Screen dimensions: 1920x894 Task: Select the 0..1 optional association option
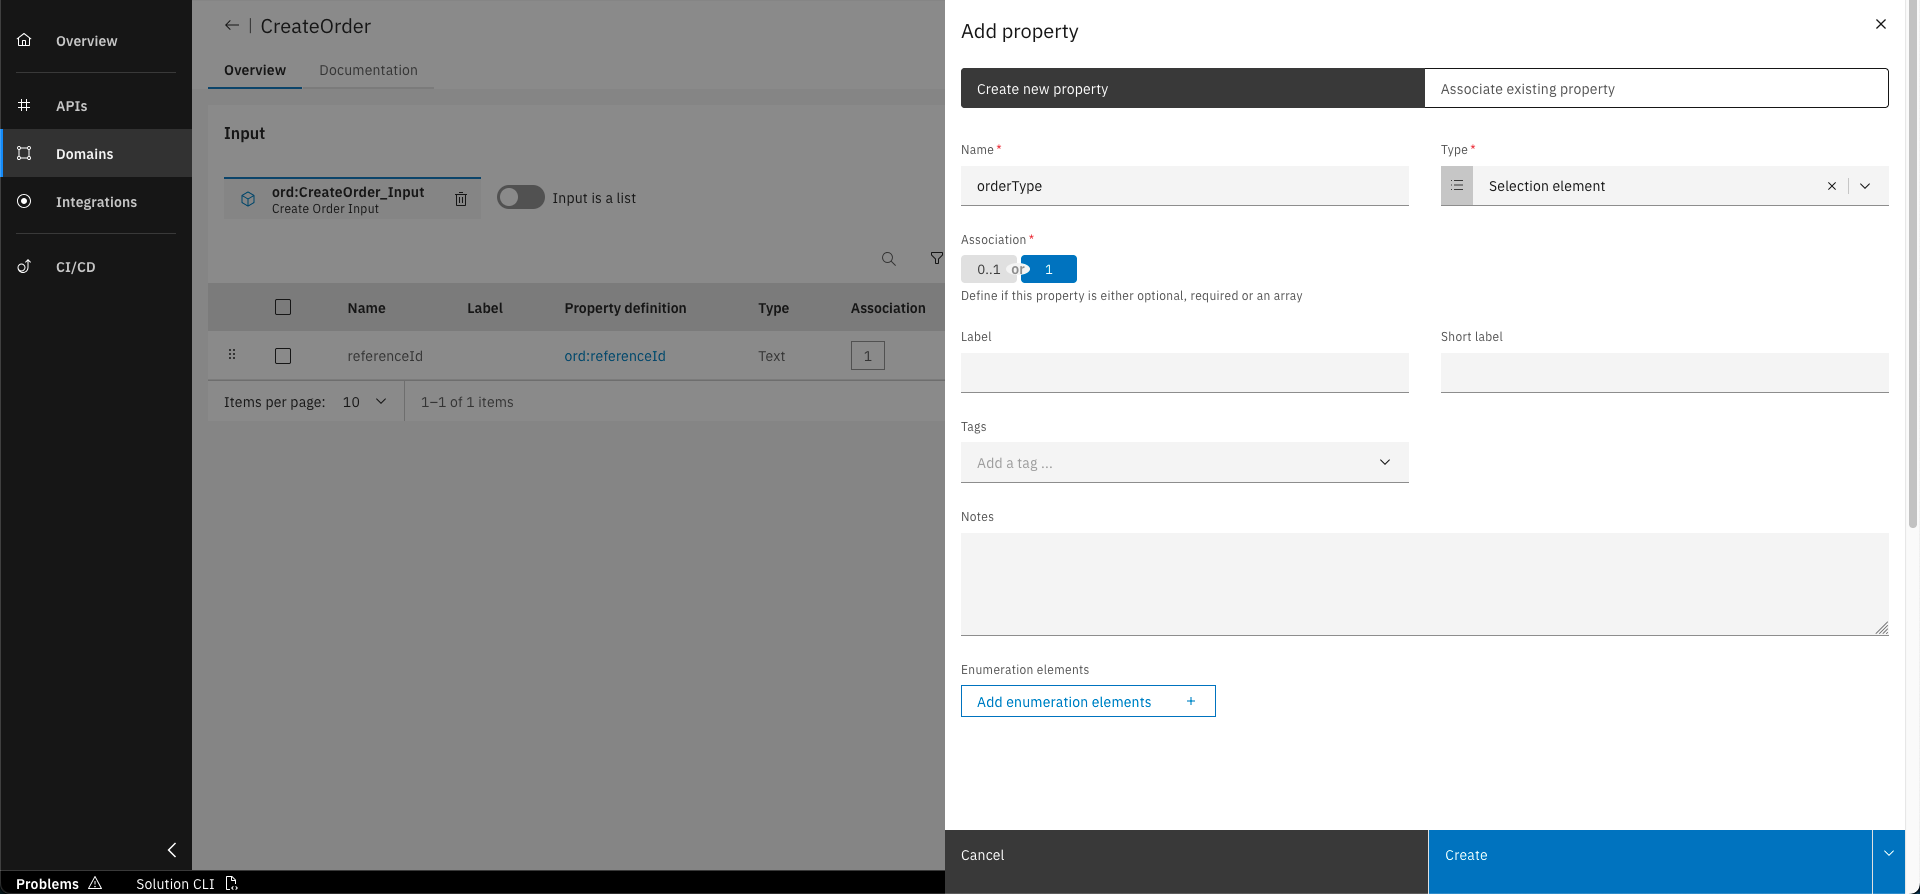click(988, 270)
